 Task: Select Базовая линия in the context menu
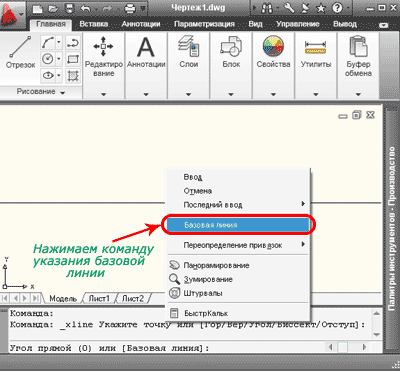(x=238, y=225)
